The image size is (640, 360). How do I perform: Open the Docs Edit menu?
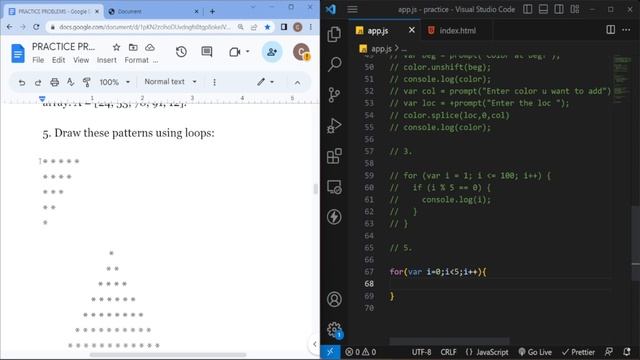[x=58, y=60]
